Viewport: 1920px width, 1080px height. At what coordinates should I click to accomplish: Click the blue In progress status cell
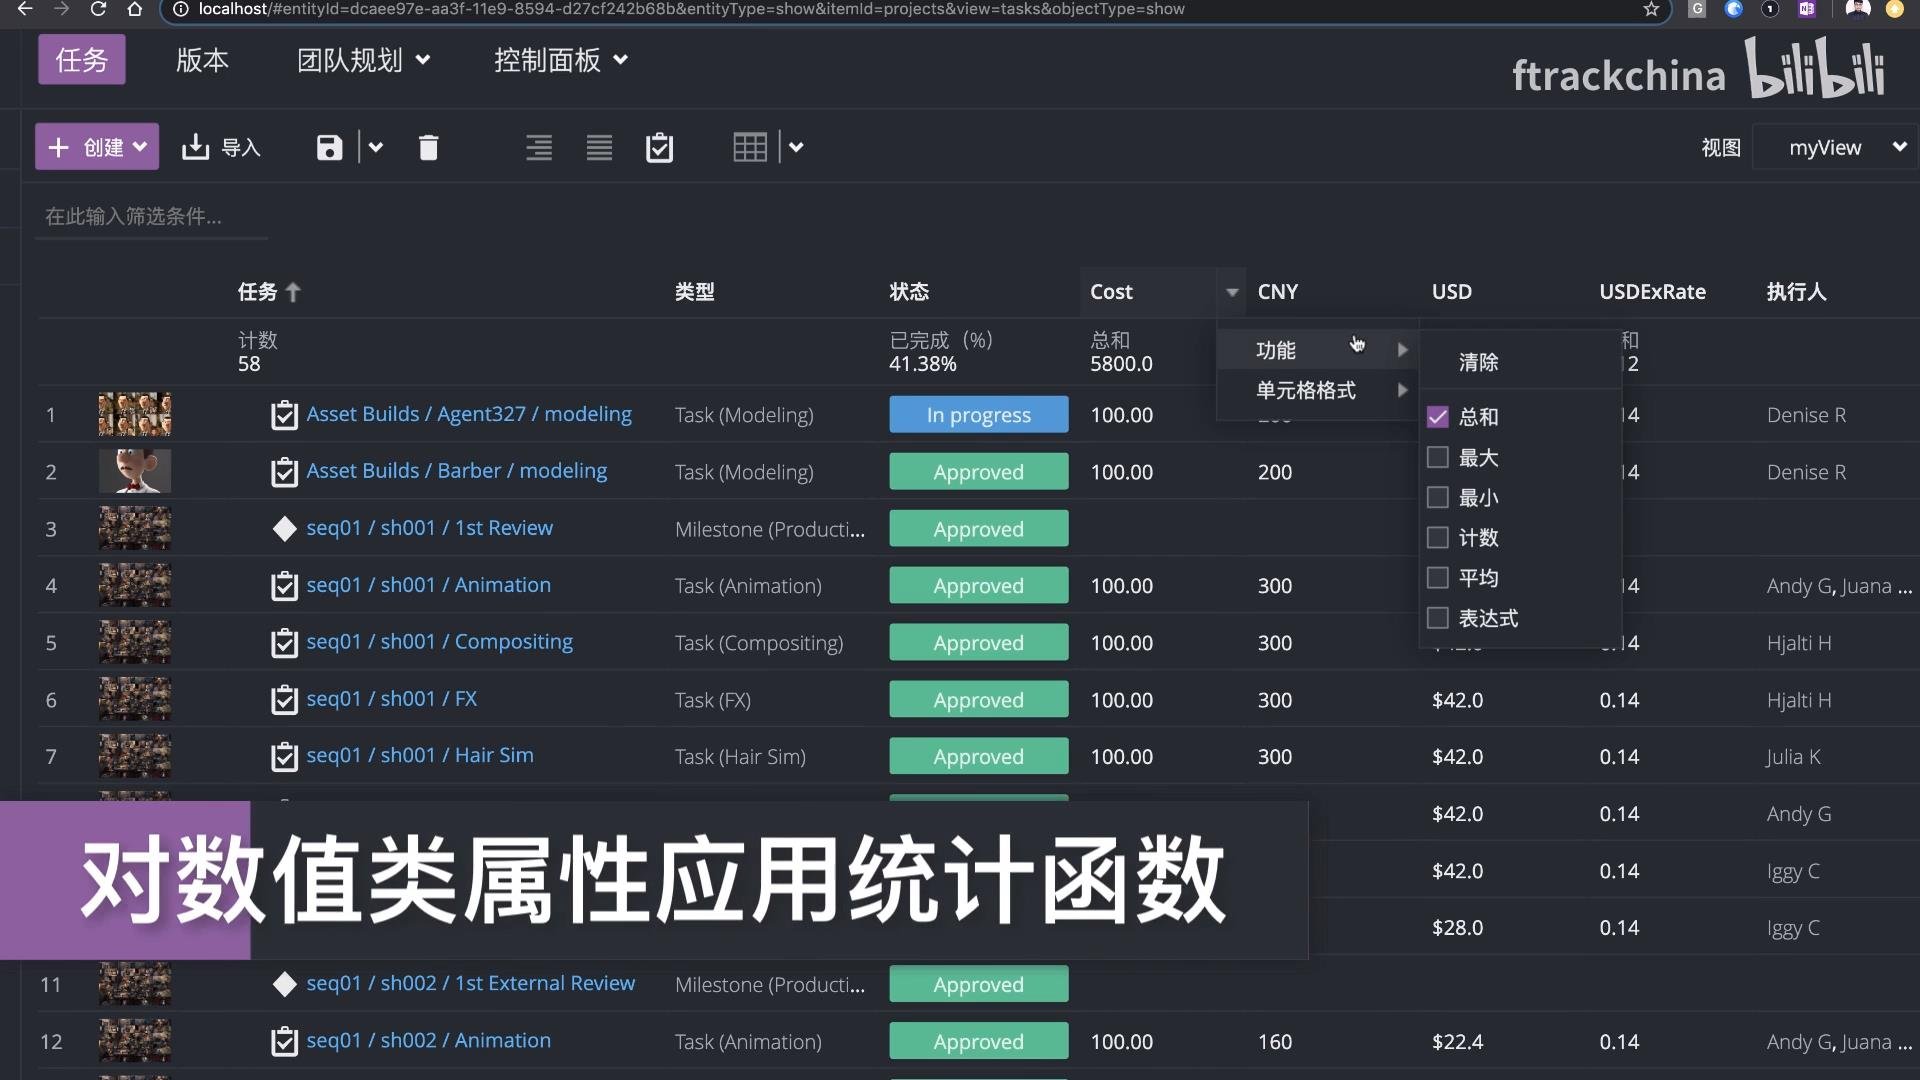tap(979, 415)
